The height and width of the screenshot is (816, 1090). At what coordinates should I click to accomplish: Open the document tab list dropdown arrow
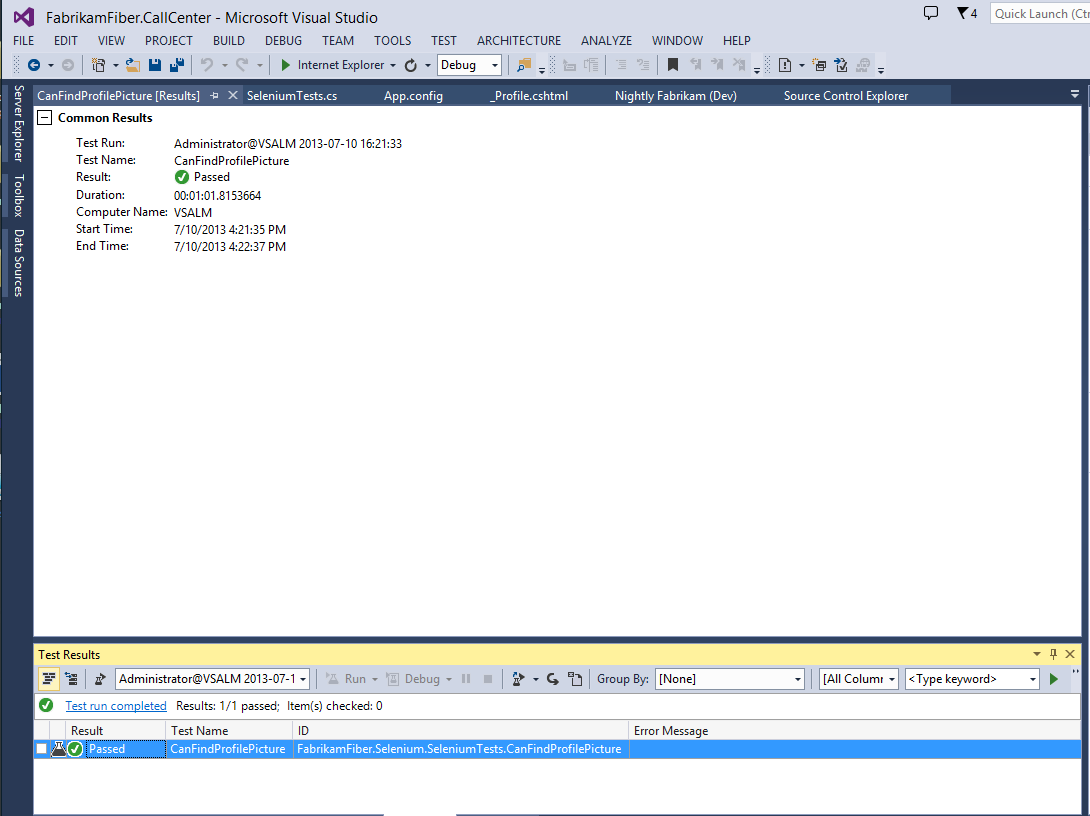point(1074,94)
